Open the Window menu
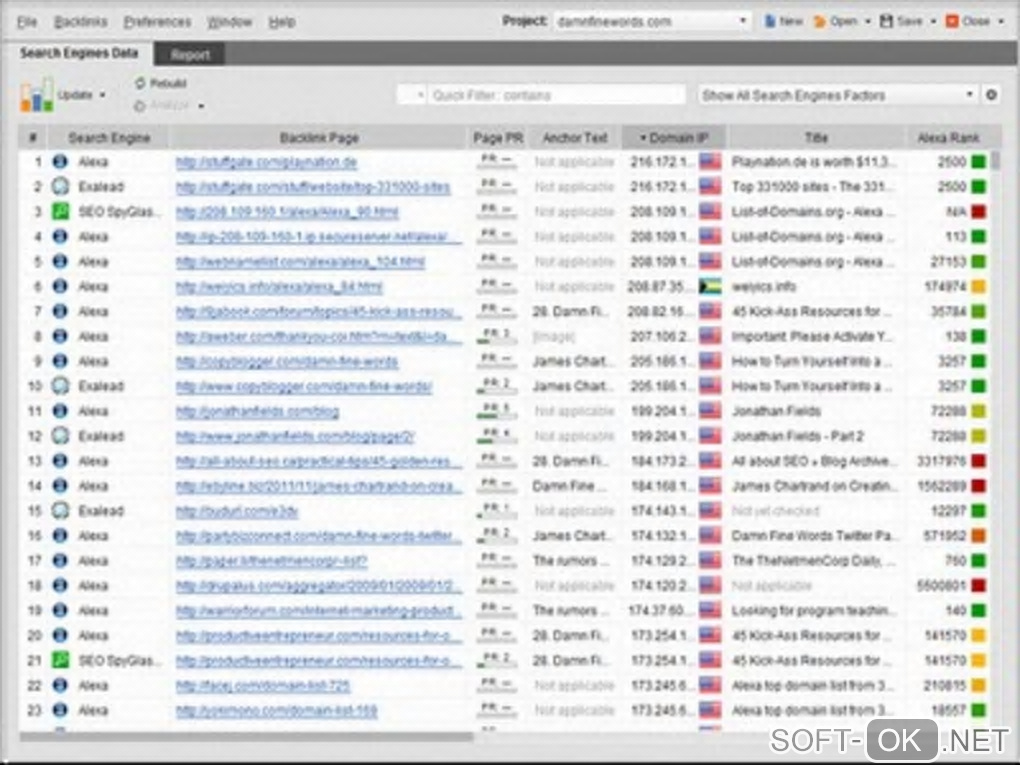Image resolution: width=1020 pixels, height=765 pixels. tap(229, 22)
